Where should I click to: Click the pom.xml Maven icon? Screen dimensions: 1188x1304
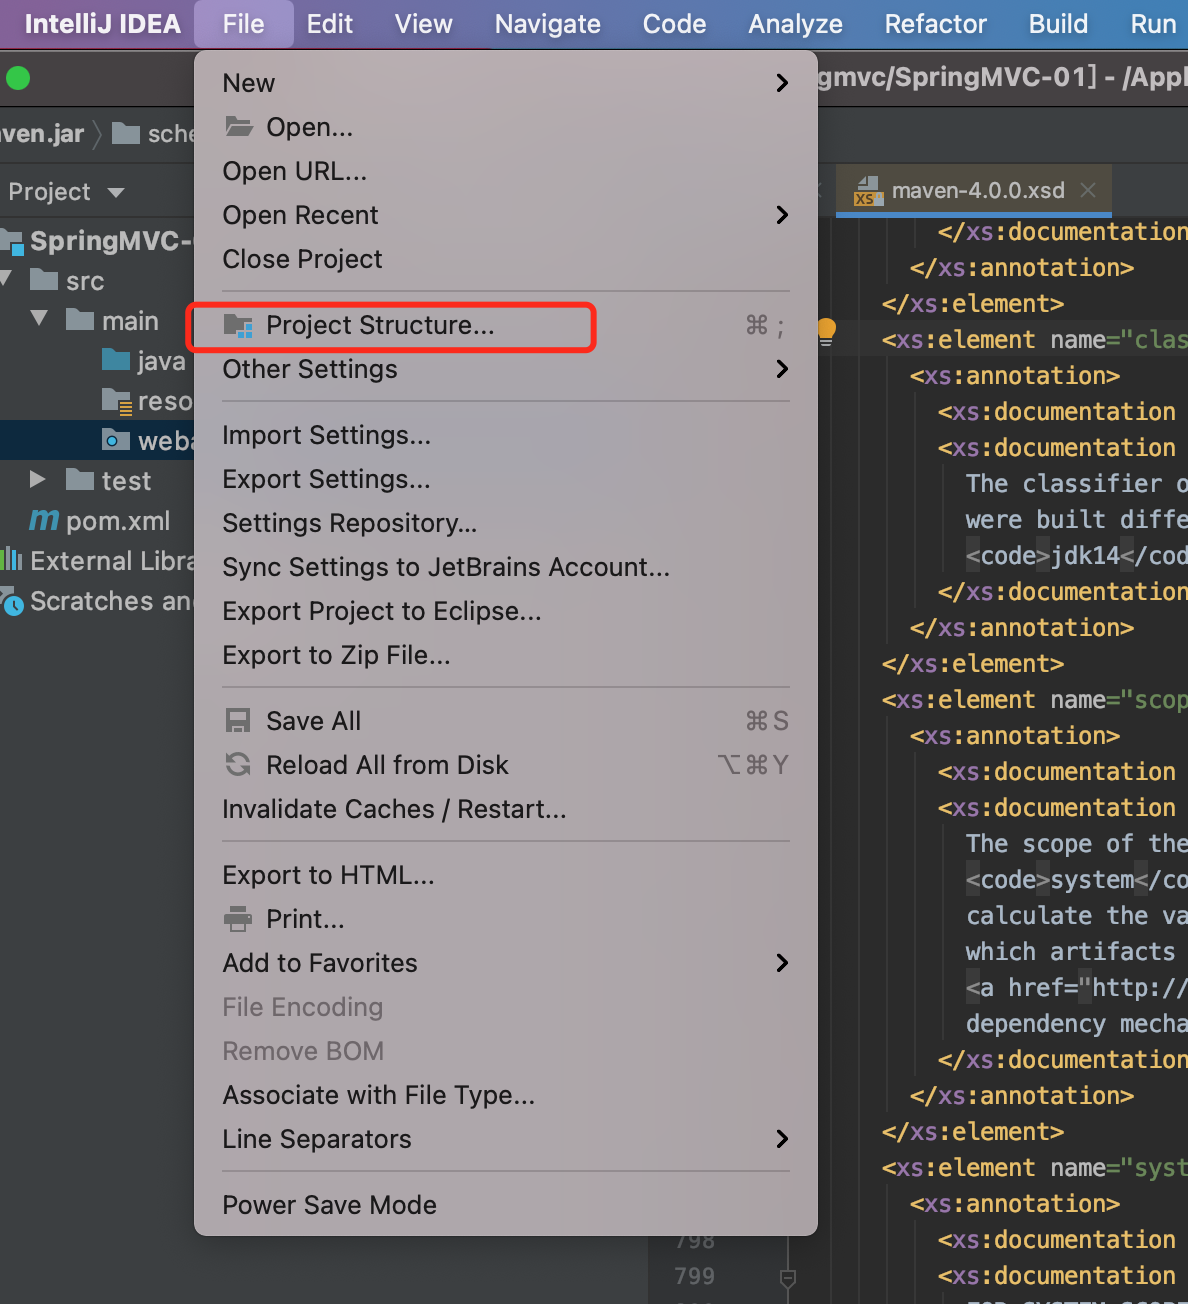coord(44,521)
